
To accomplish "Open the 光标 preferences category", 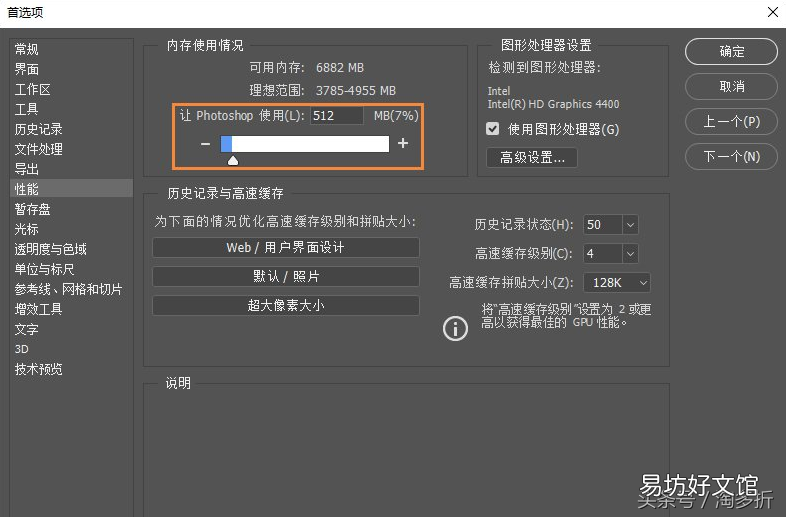I will point(27,229).
